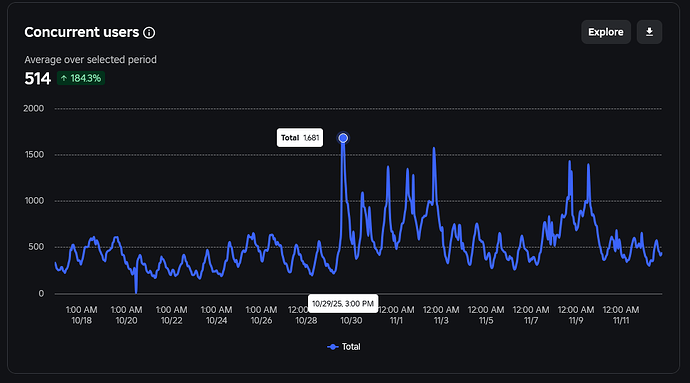Click the 11/1 x-axis date label
This screenshot has height=383, width=690.
tap(396, 320)
